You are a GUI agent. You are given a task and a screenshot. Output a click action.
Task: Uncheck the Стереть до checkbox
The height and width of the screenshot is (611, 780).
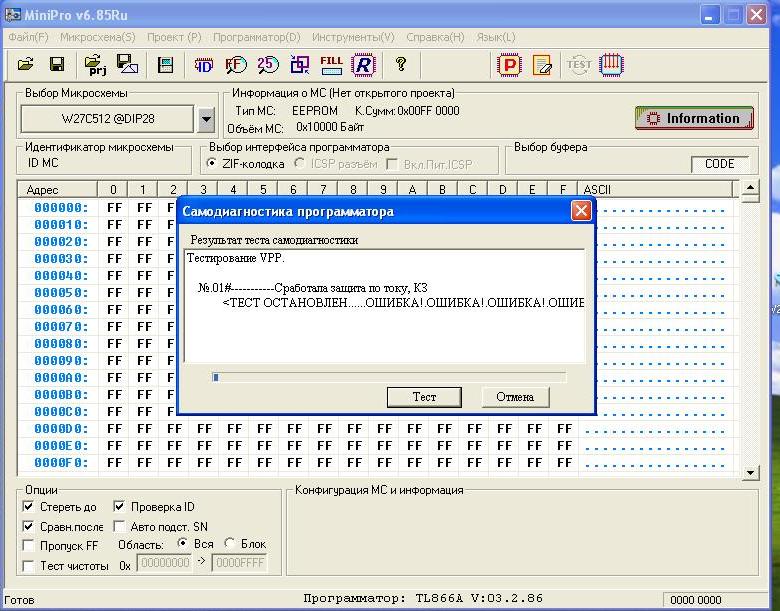pyautogui.click(x=28, y=507)
